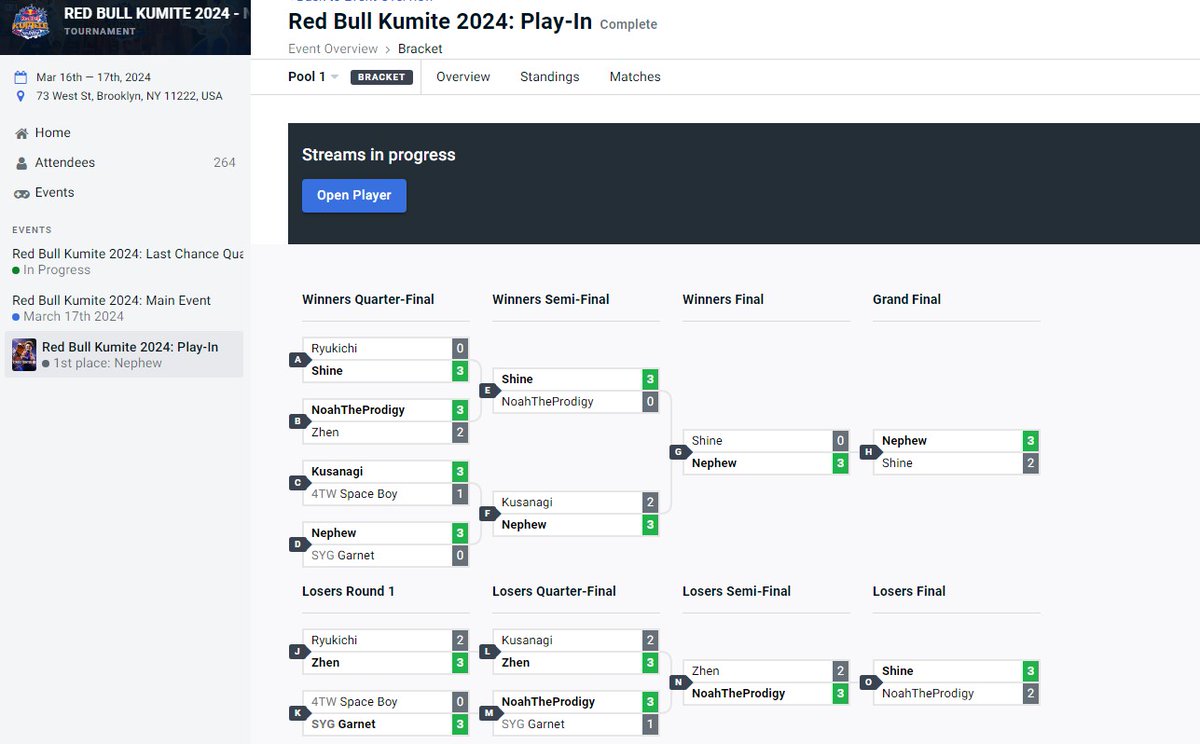Switch to the Matches tab

635,77
